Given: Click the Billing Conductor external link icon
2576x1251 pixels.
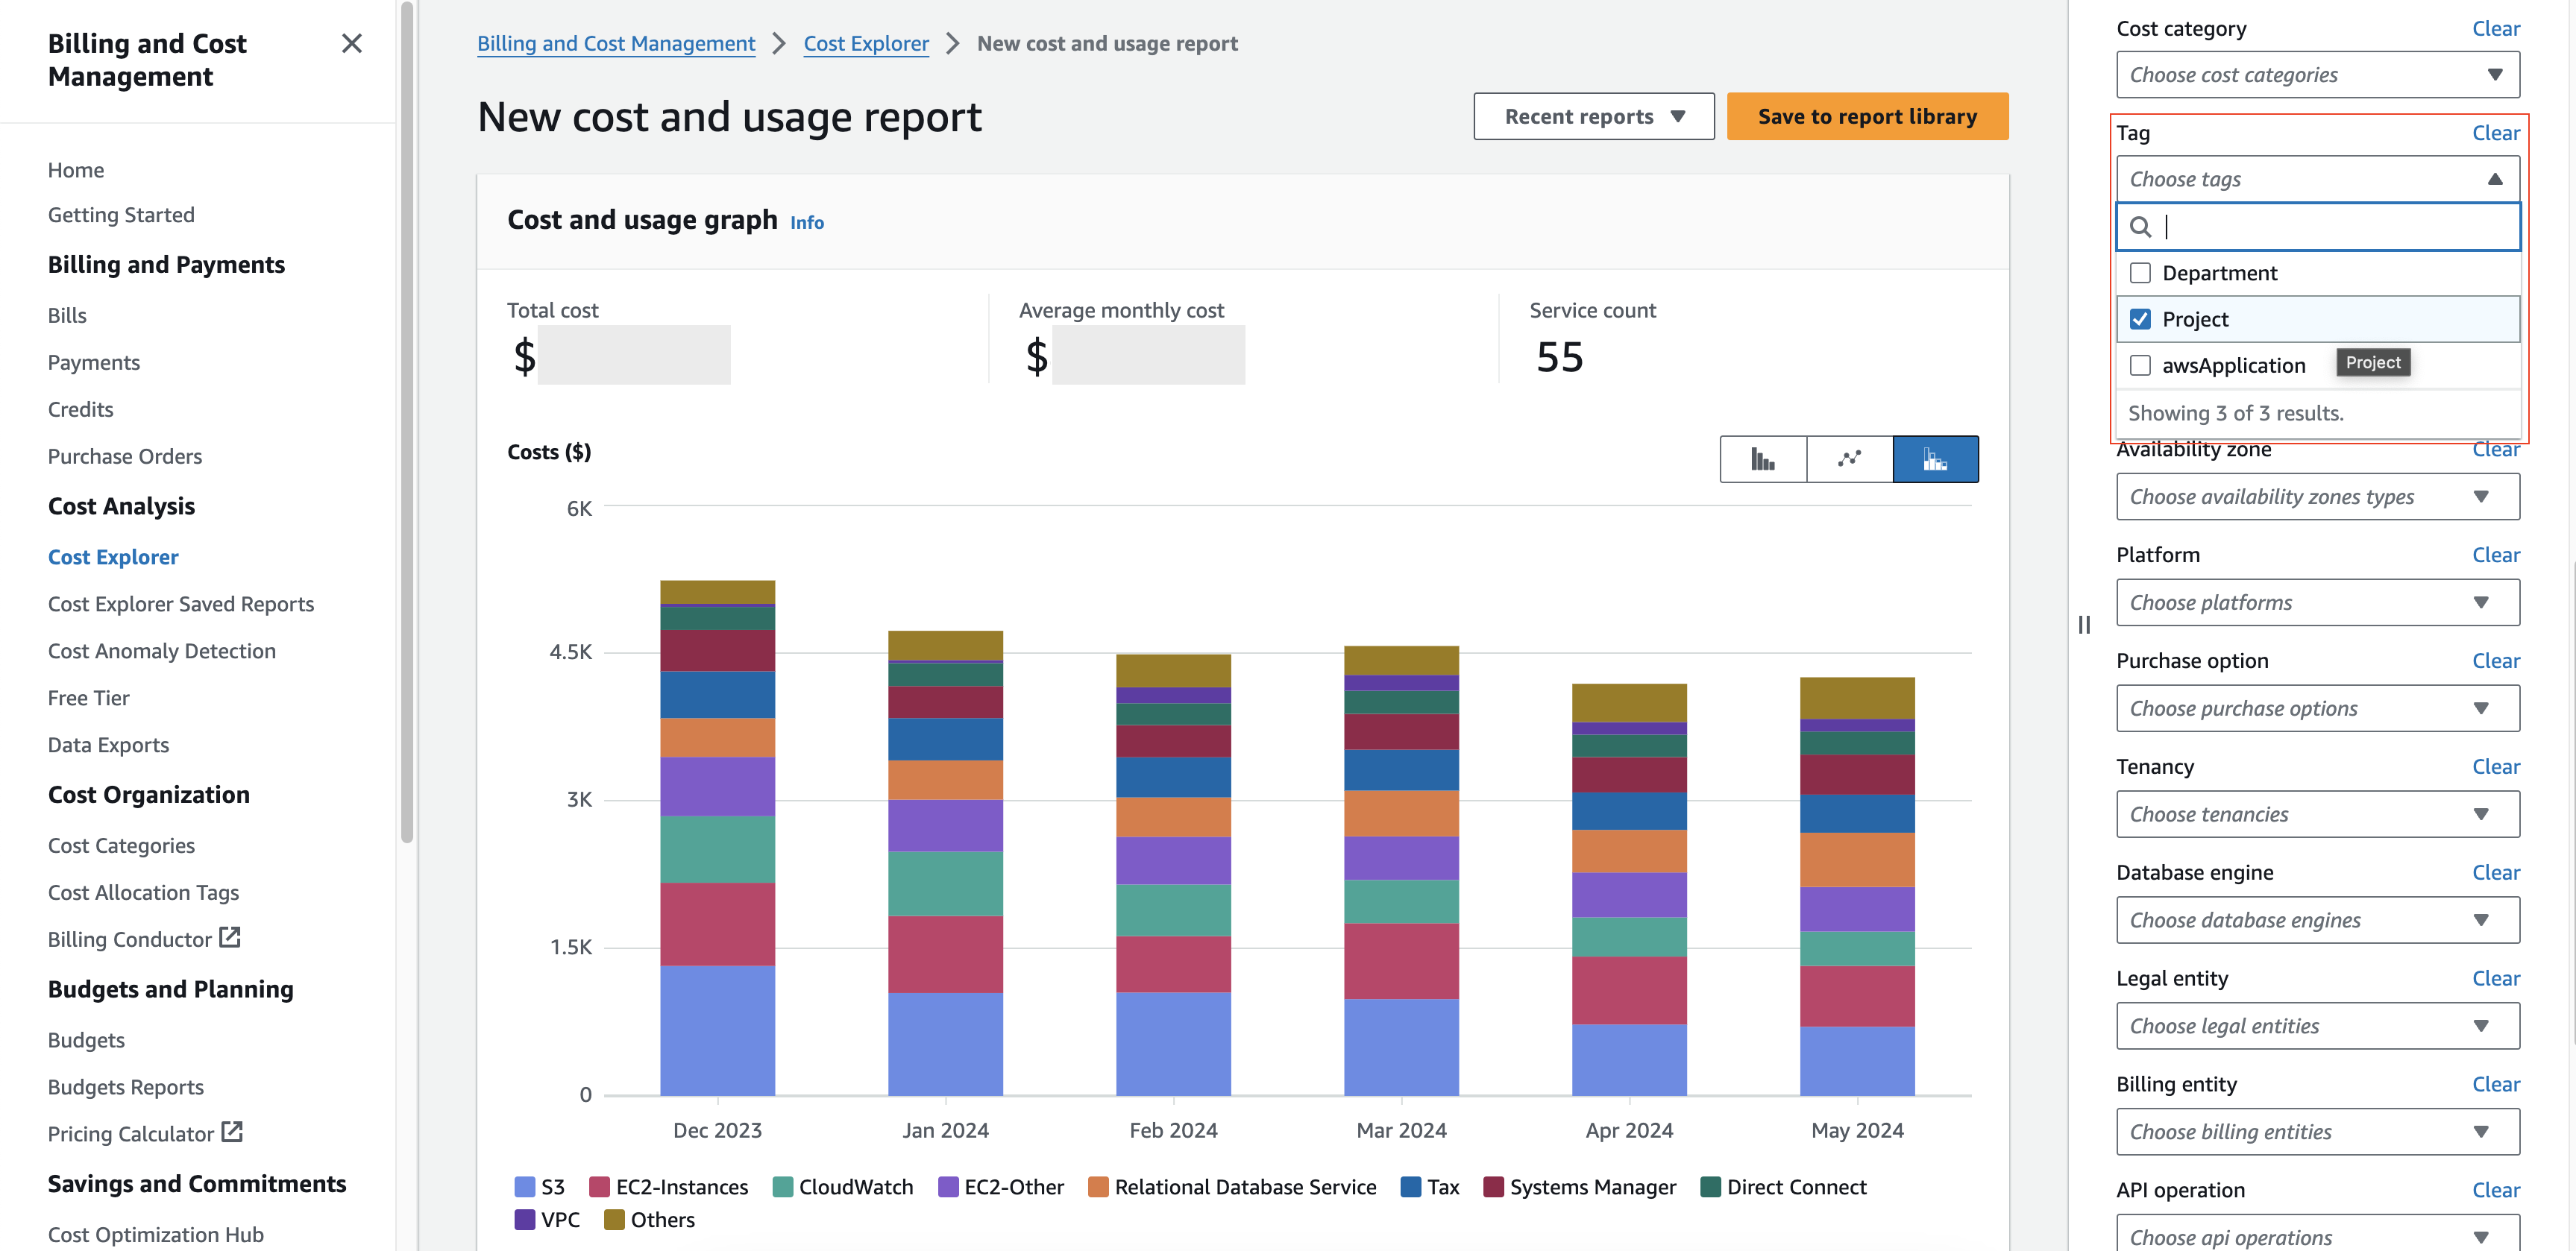Looking at the screenshot, I should point(230,937).
